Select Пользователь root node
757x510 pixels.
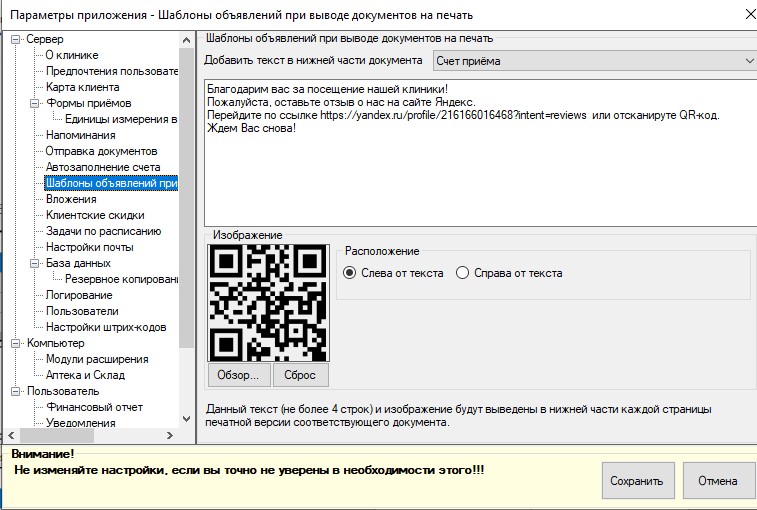coord(63,391)
